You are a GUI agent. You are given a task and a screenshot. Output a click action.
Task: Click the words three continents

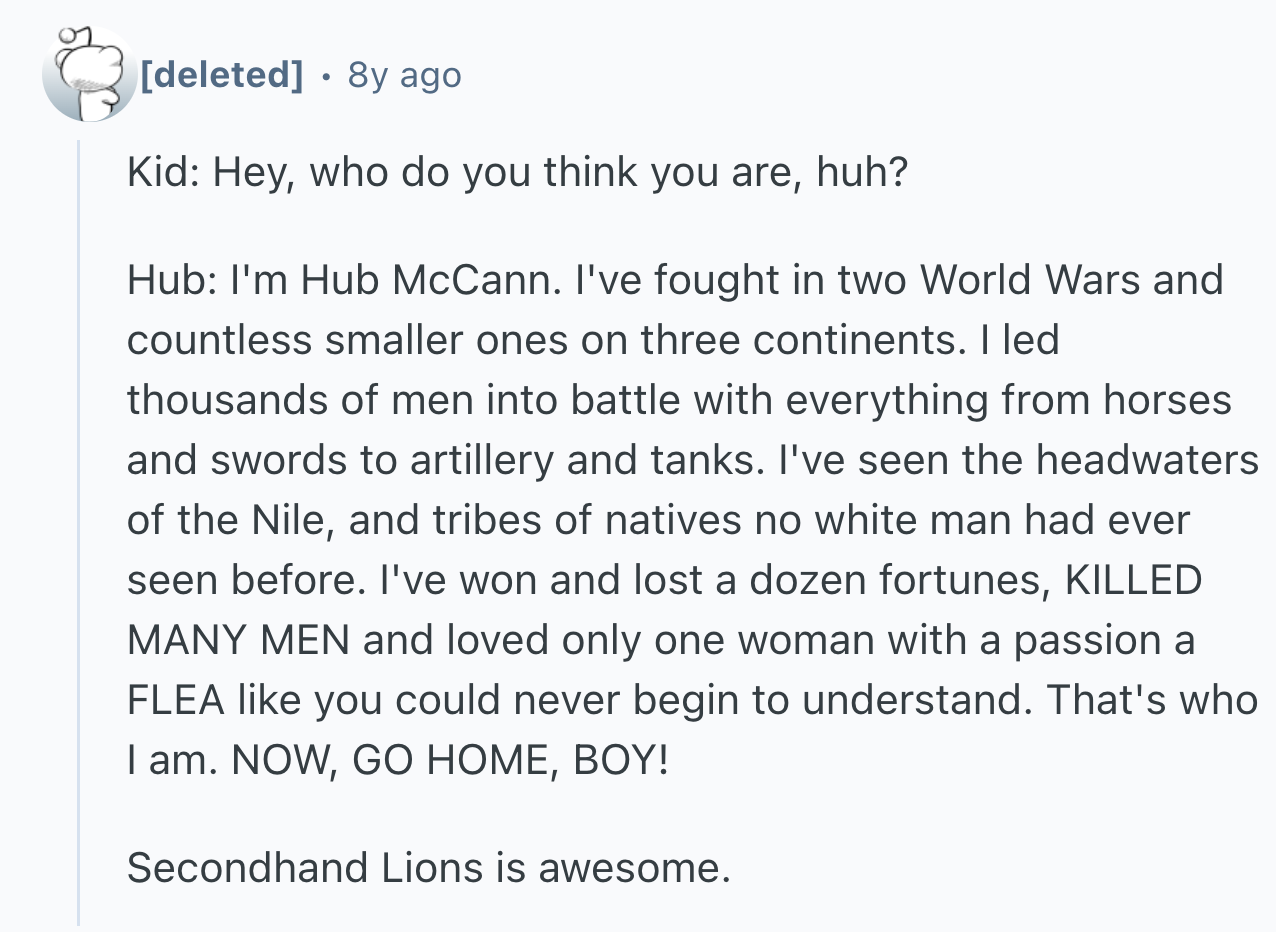[798, 340]
